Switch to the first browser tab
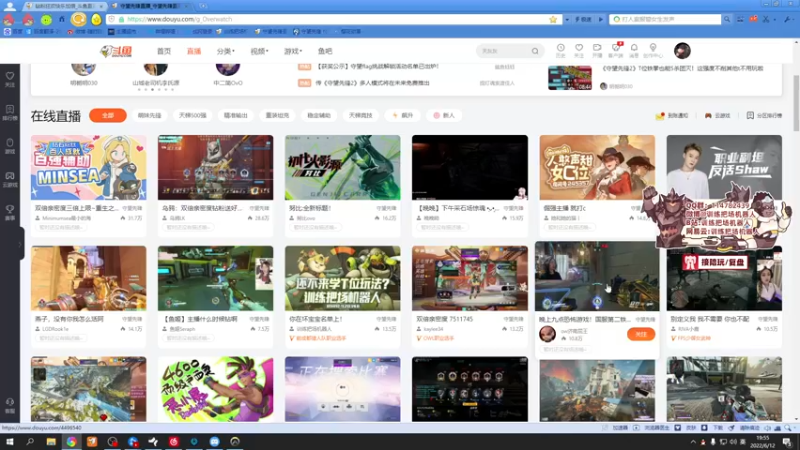The height and width of the screenshot is (450, 800). click(63, 6)
